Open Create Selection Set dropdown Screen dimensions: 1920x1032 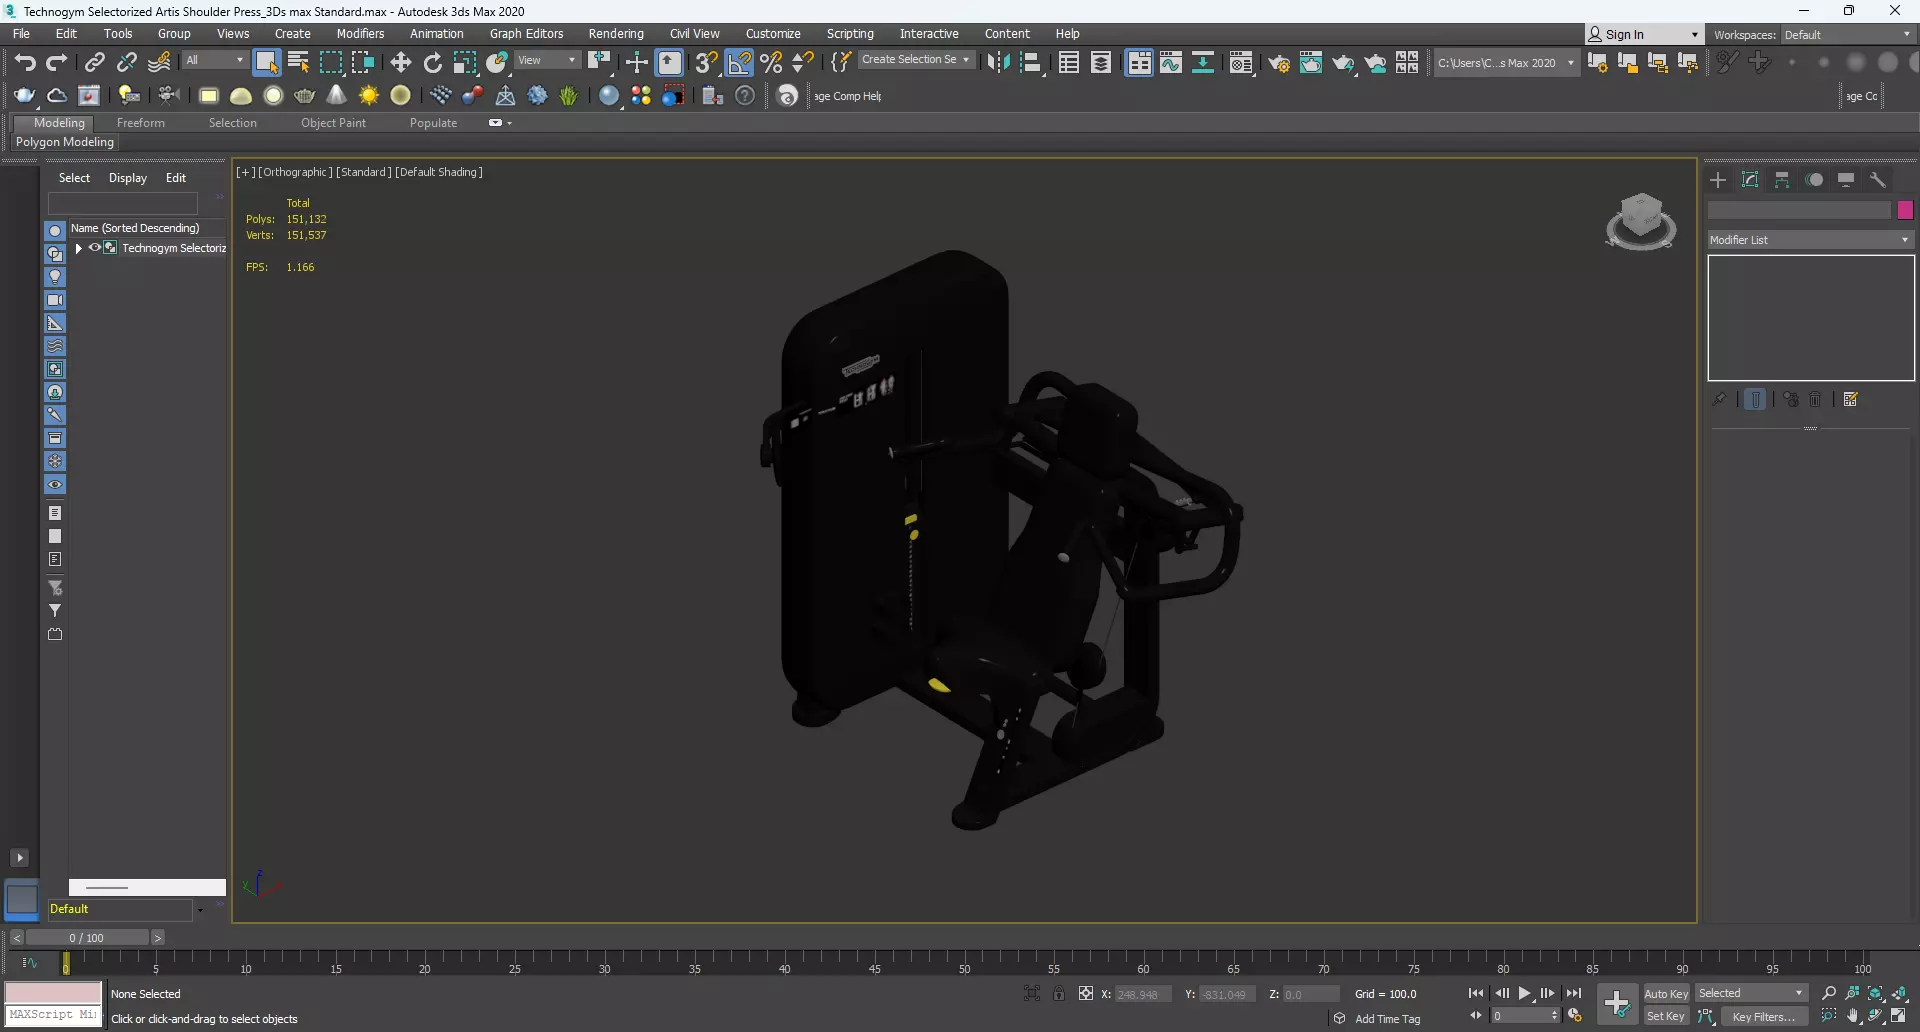(x=915, y=60)
